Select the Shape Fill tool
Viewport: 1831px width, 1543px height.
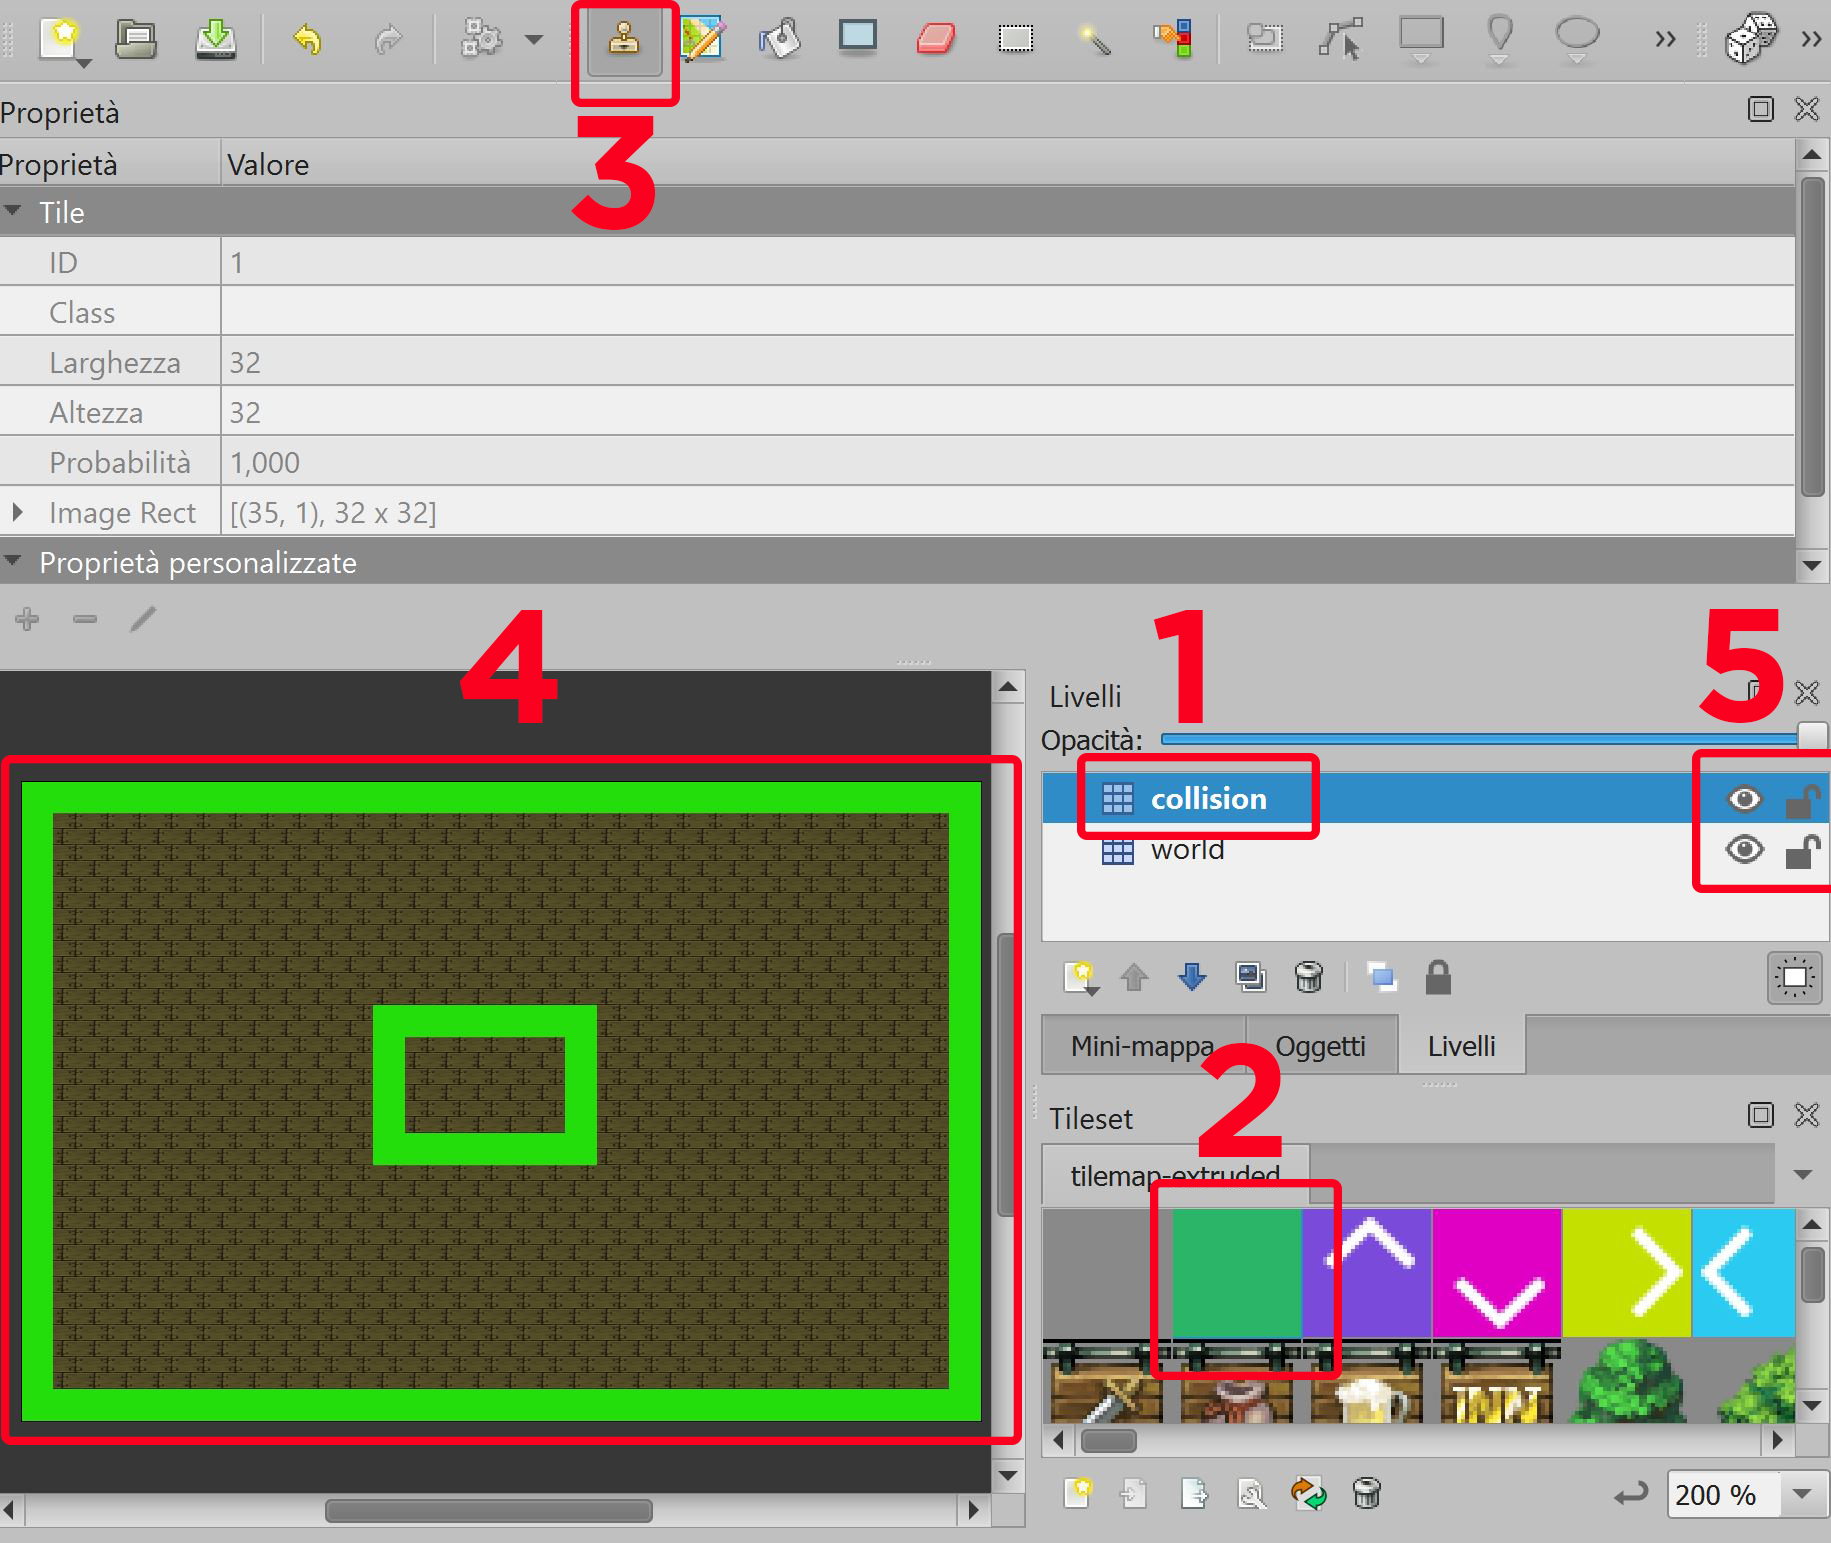(x=858, y=38)
